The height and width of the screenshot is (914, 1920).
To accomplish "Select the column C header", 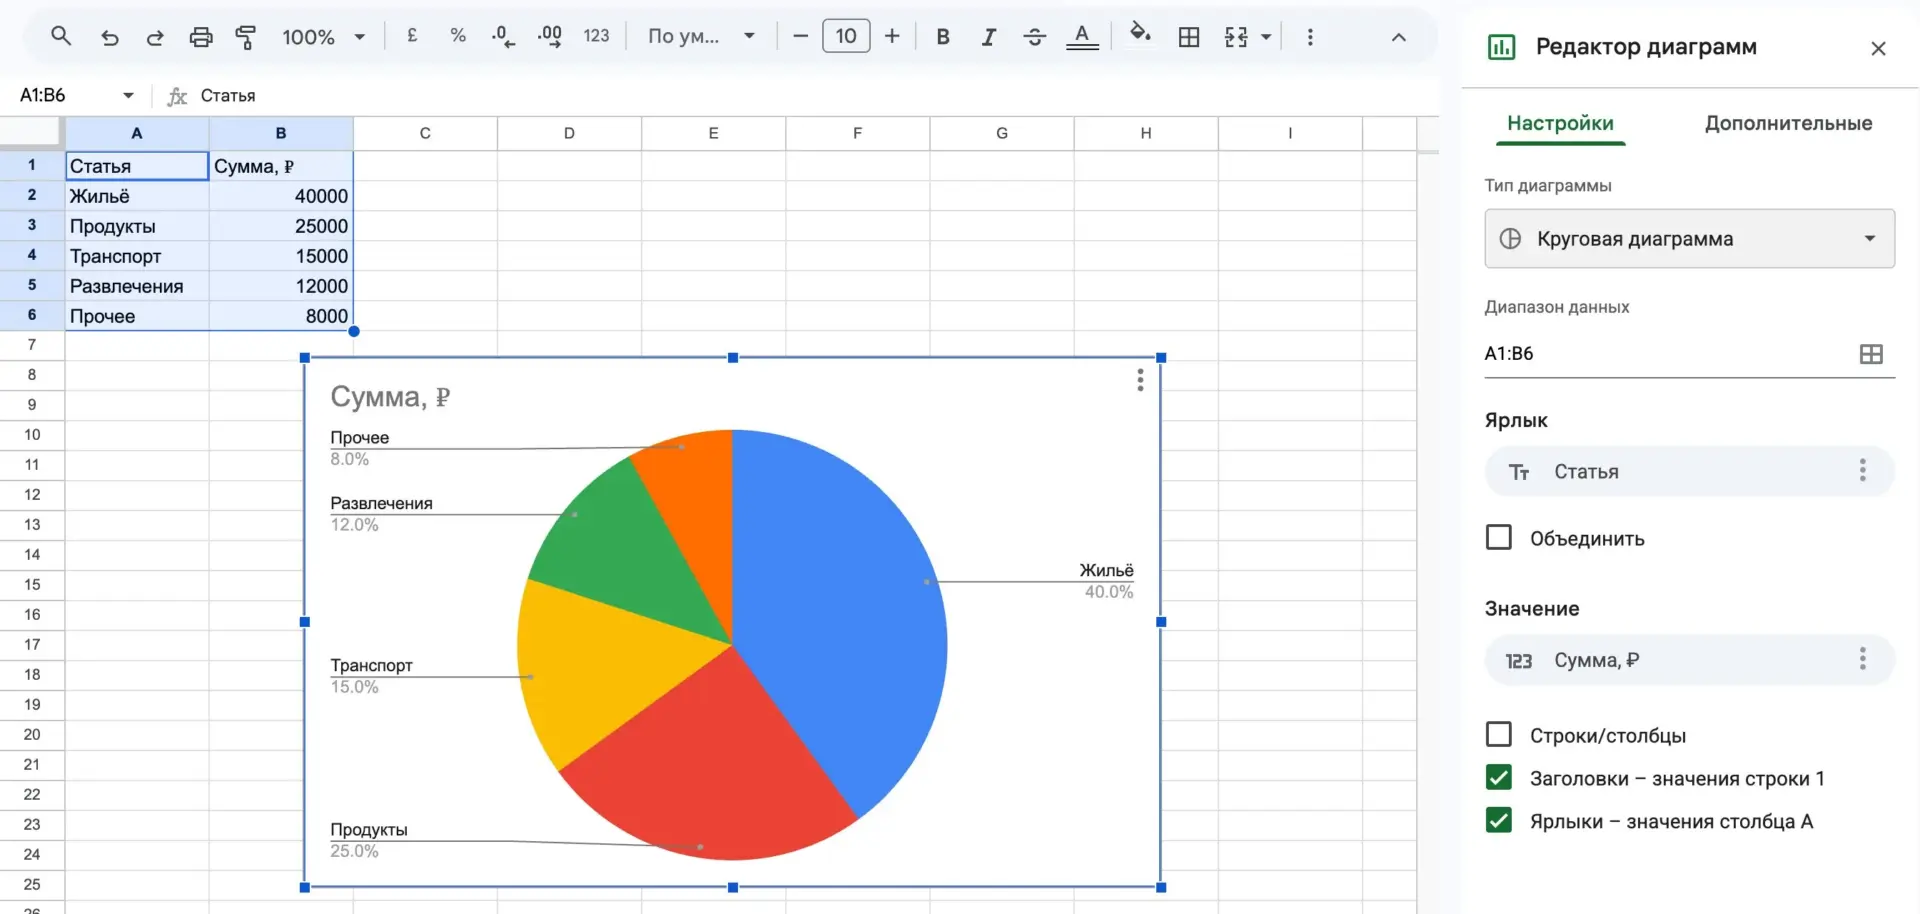I will [x=425, y=133].
